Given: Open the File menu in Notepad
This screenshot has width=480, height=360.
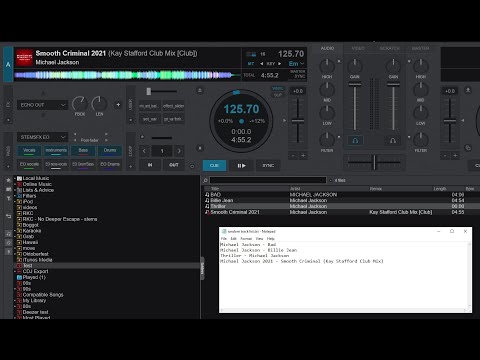Looking at the screenshot, I should pos(224,239).
